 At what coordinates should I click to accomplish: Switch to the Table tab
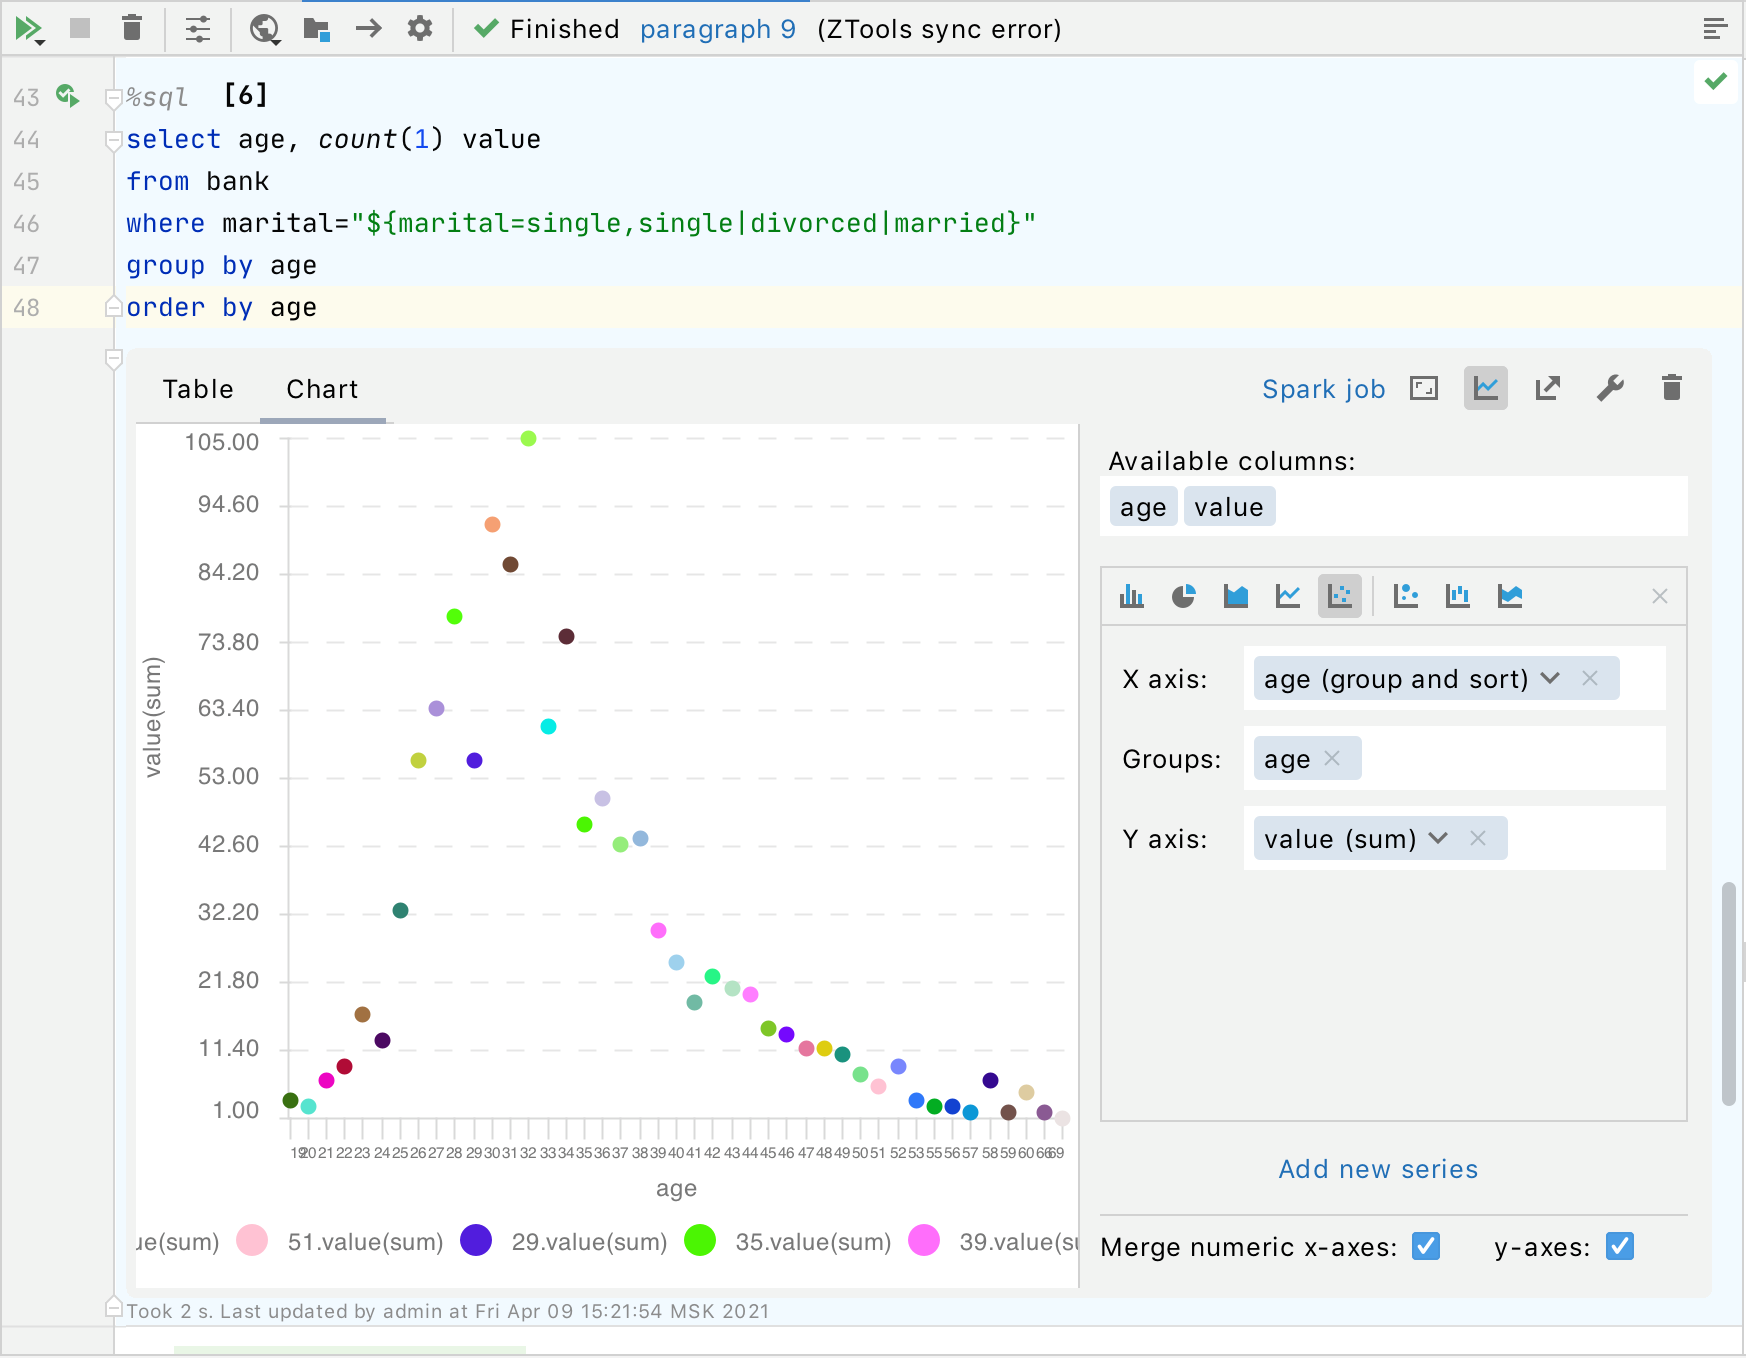point(198,389)
